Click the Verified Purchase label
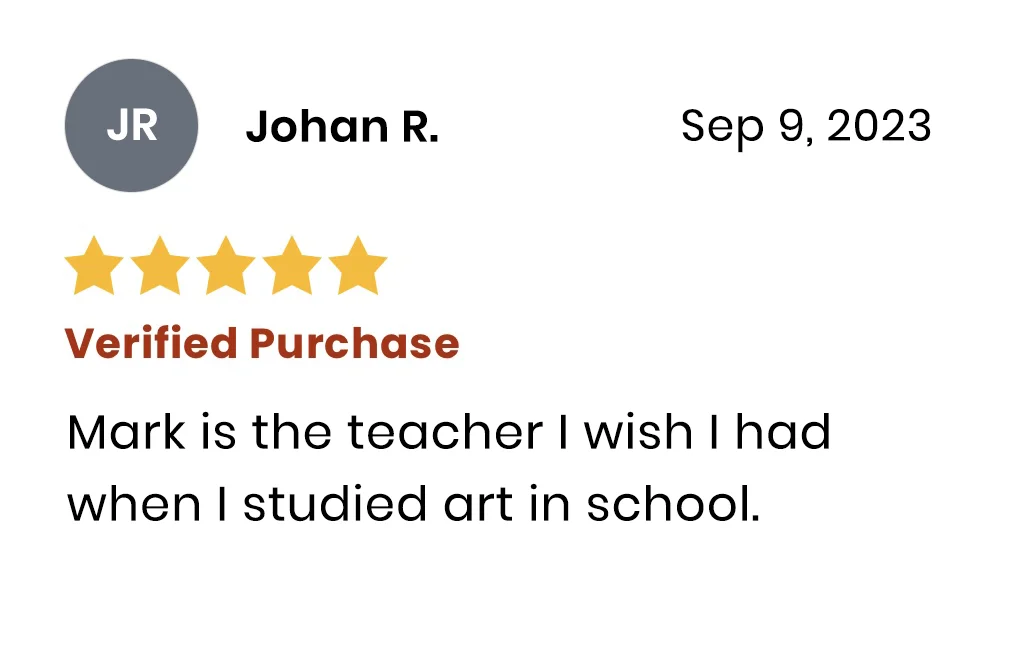1024x660 pixels. (x=262, y=343)
